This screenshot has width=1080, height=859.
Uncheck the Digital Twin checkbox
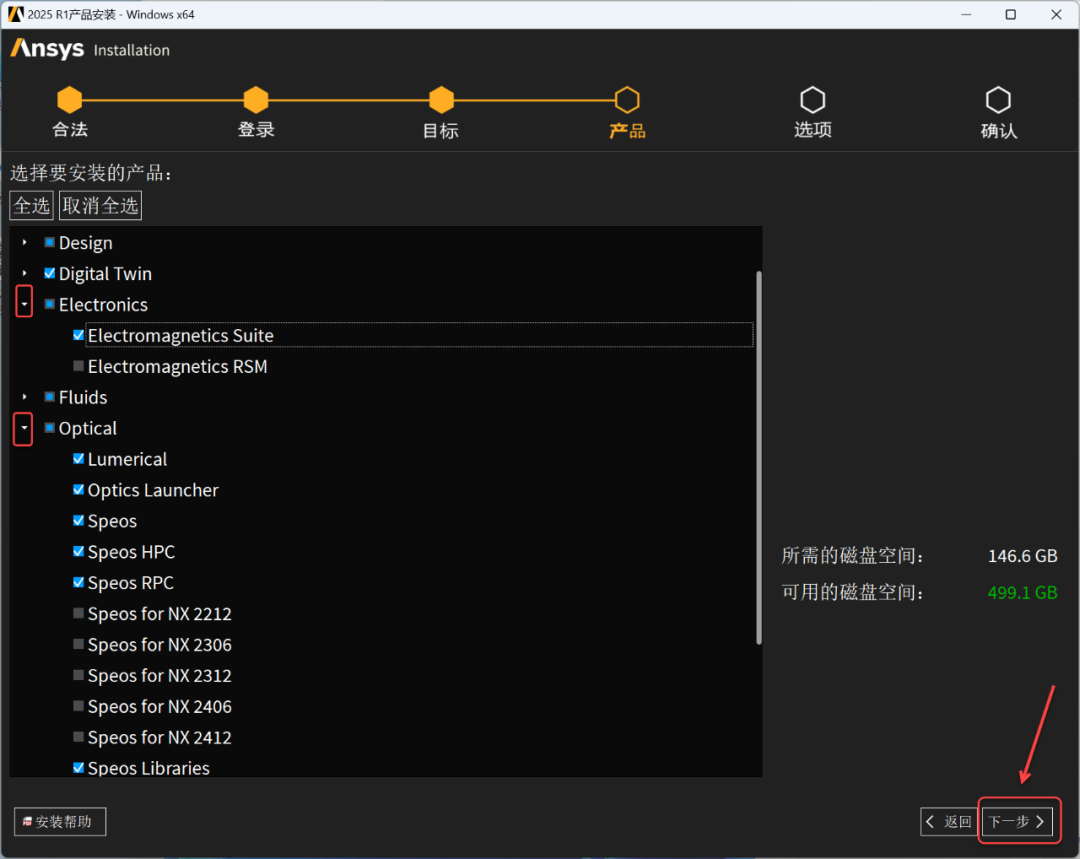(50, 273)
